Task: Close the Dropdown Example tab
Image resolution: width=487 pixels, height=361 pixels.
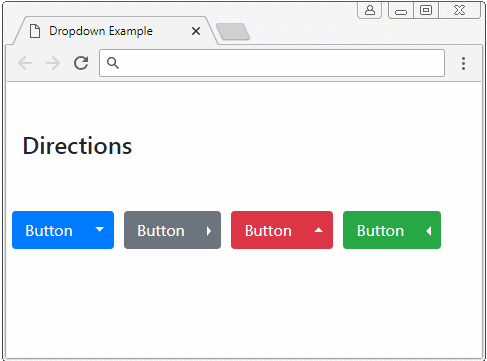Action: pyautogui.click(x=196, y=31)
